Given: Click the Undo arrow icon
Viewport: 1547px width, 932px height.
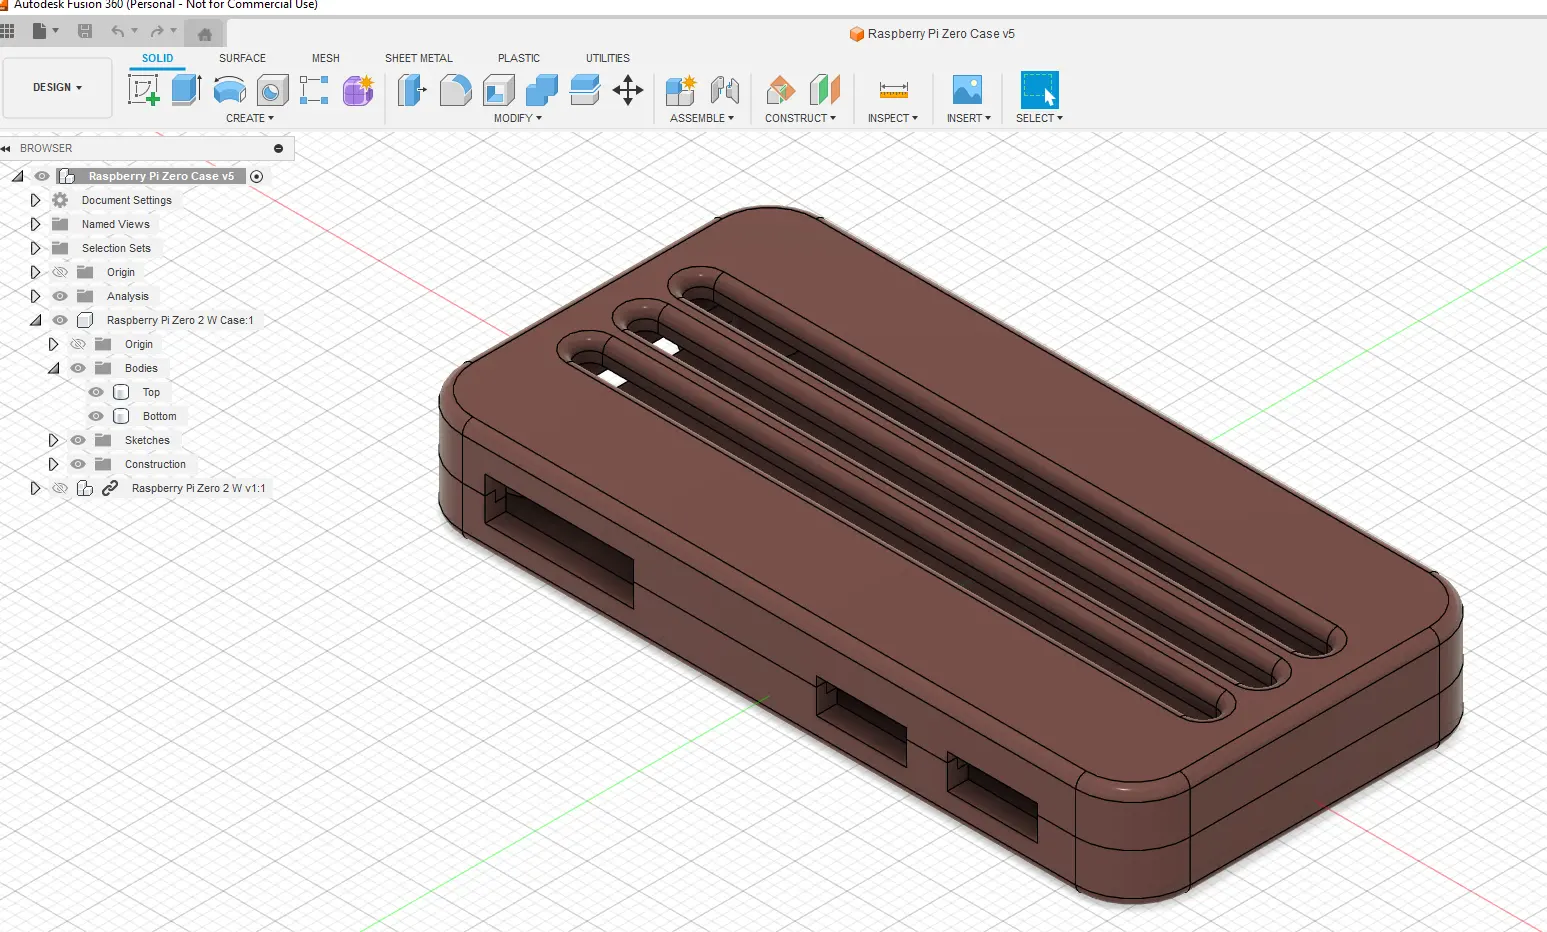Looking at the screenshot, I should click(x=118, y=31).
